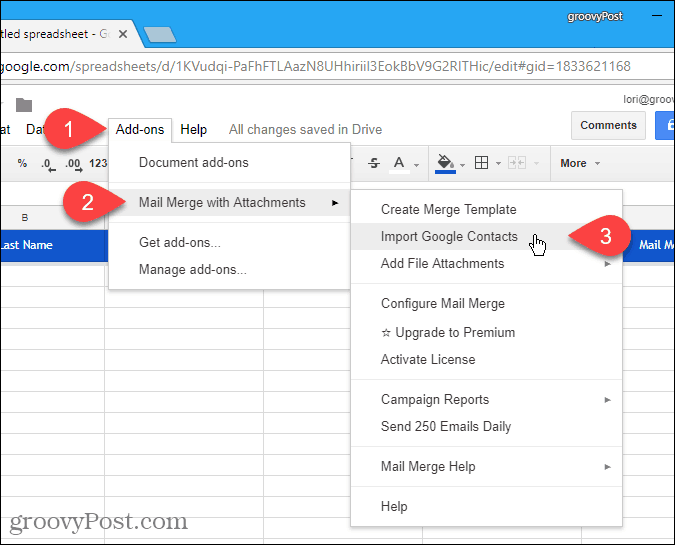Click the text color A icon
The image size is (675, 545).
(399, 164)
